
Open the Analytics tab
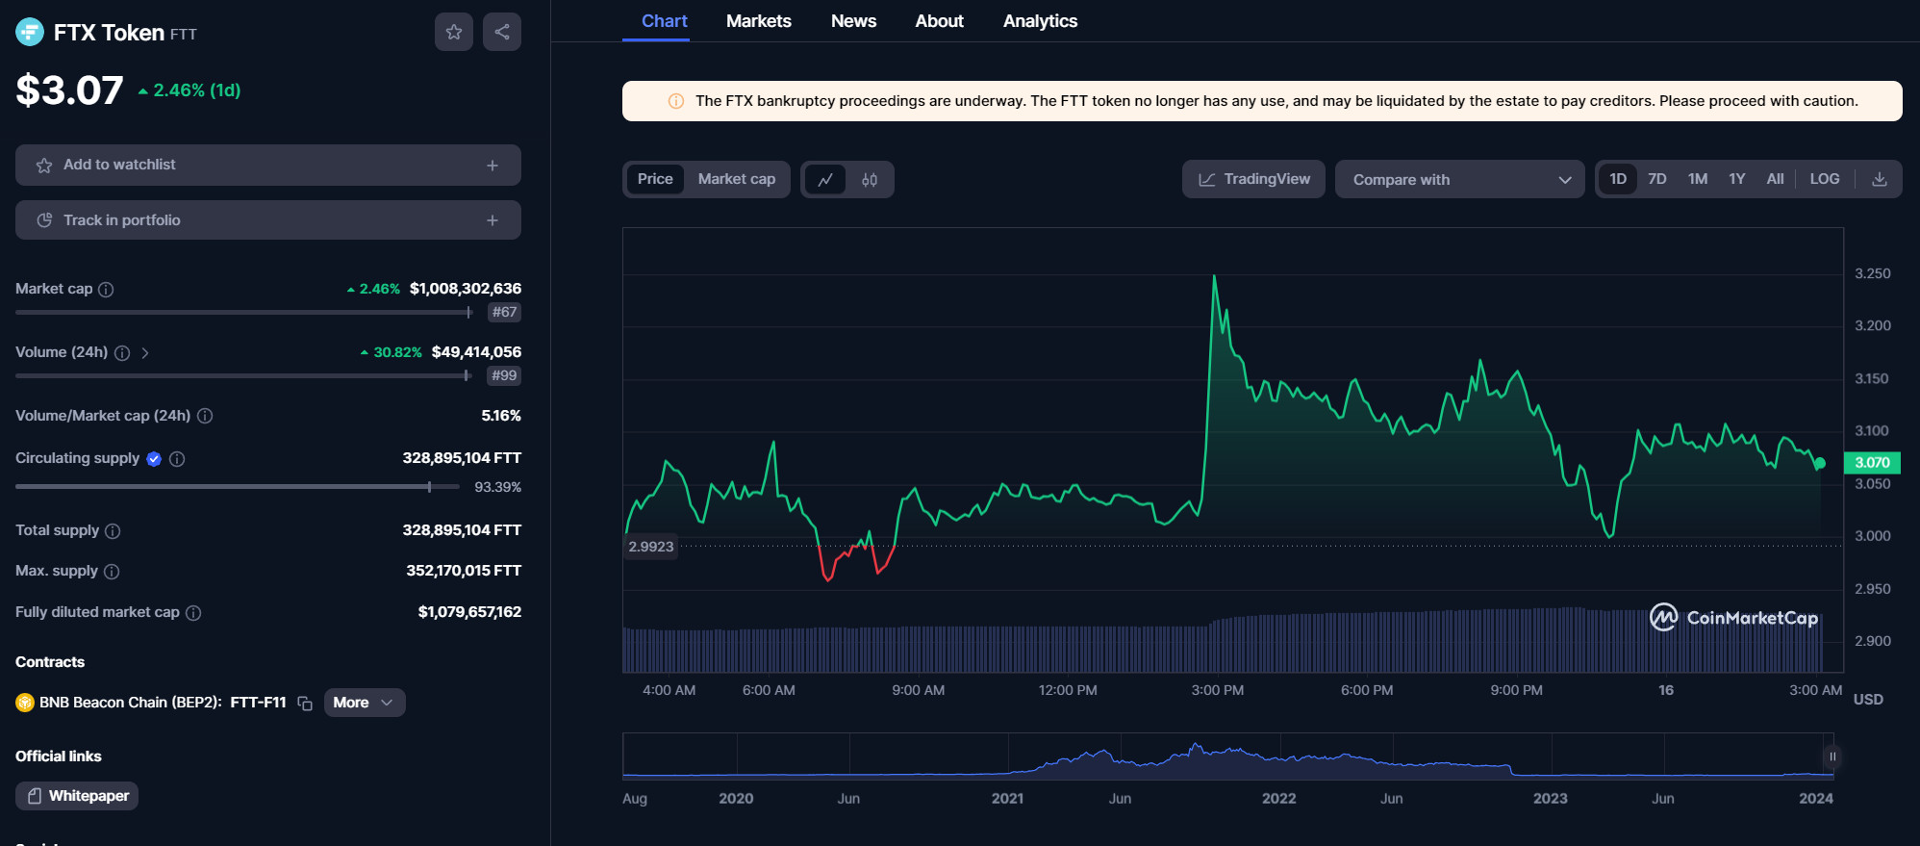tap(1040, 21)
